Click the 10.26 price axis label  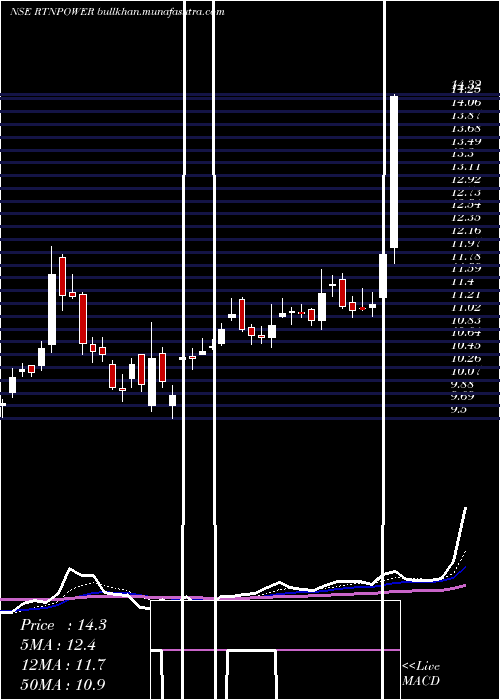466,358
